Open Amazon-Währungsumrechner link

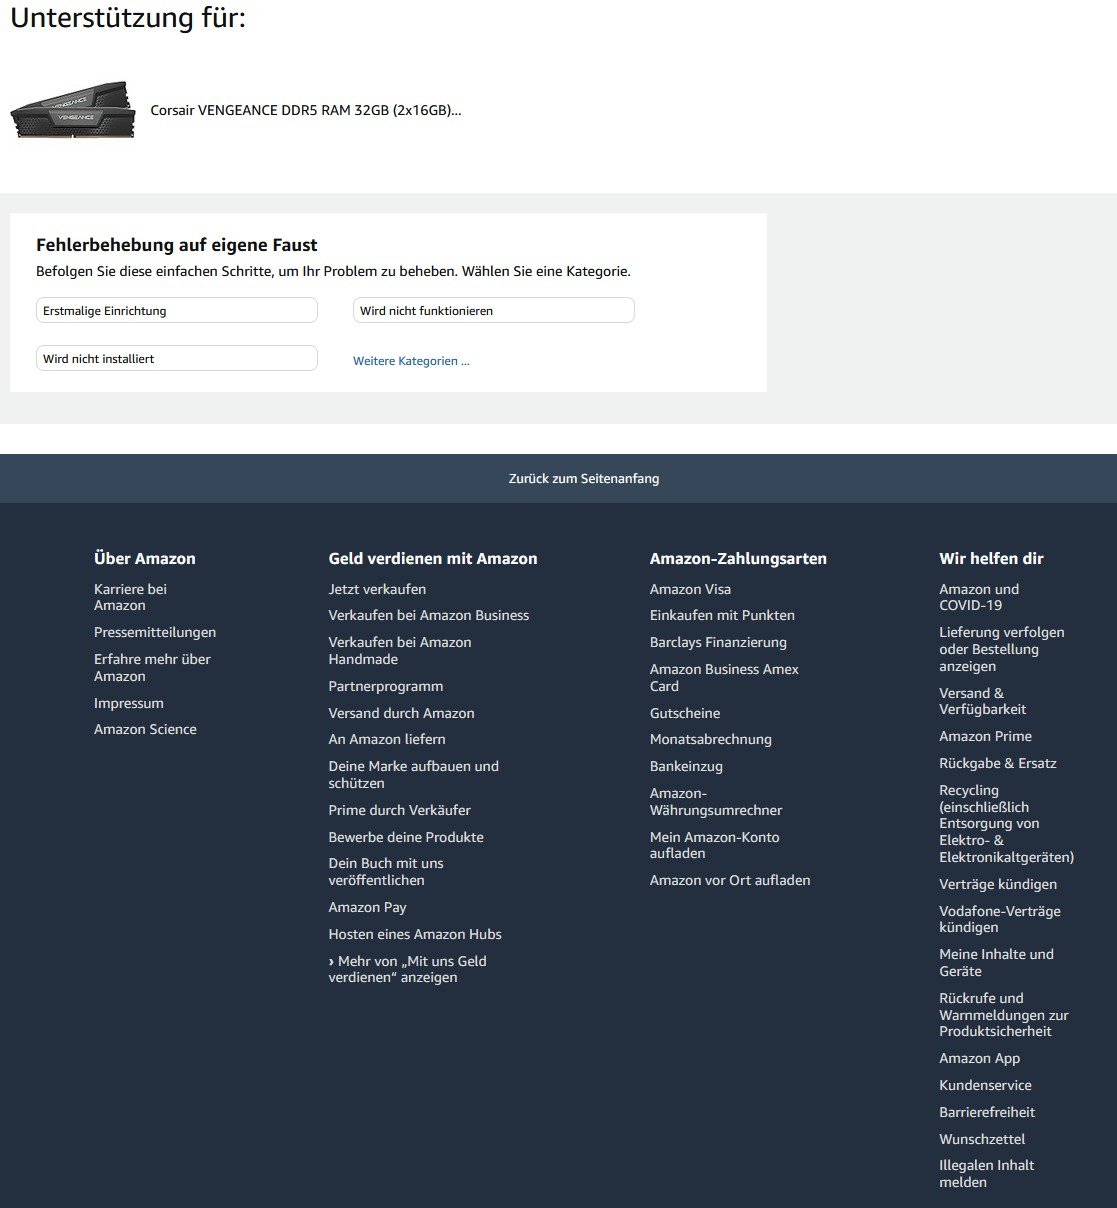pyautogui.click(x=716, y=802)
